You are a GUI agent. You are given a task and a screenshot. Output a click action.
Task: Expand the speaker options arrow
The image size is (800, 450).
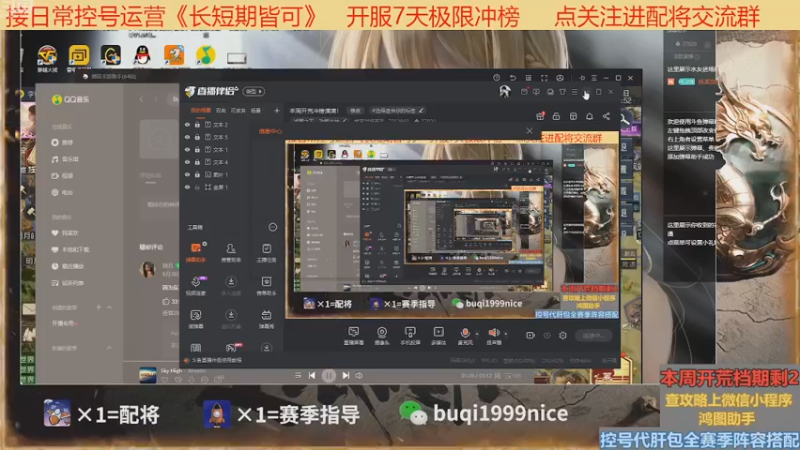tap(506, 334)
